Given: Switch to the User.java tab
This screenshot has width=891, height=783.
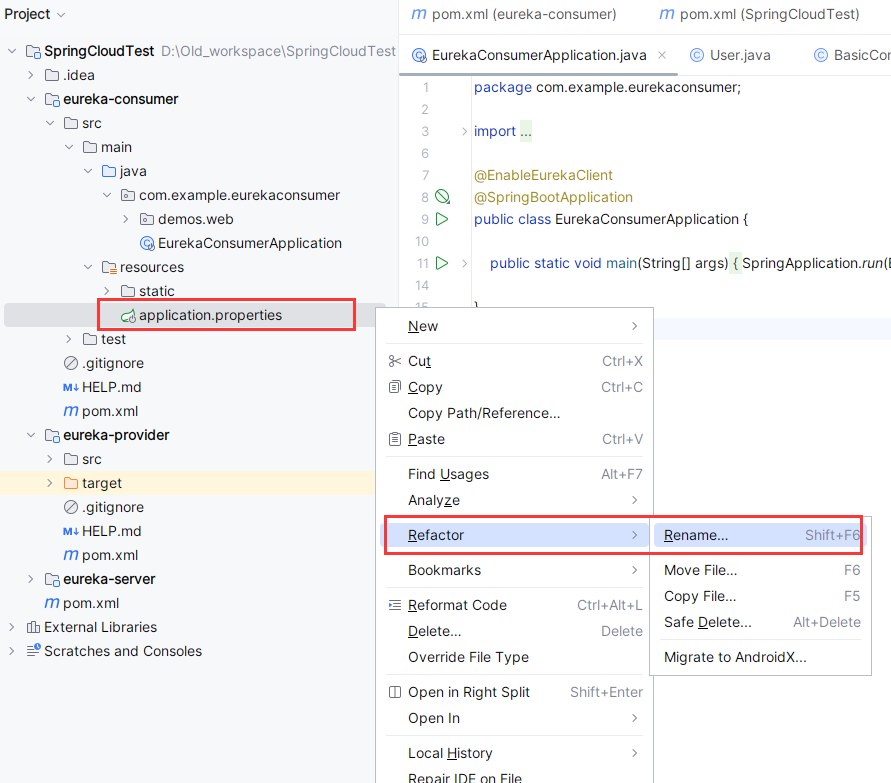Looking at the screenshot, I should coord(730,55).
